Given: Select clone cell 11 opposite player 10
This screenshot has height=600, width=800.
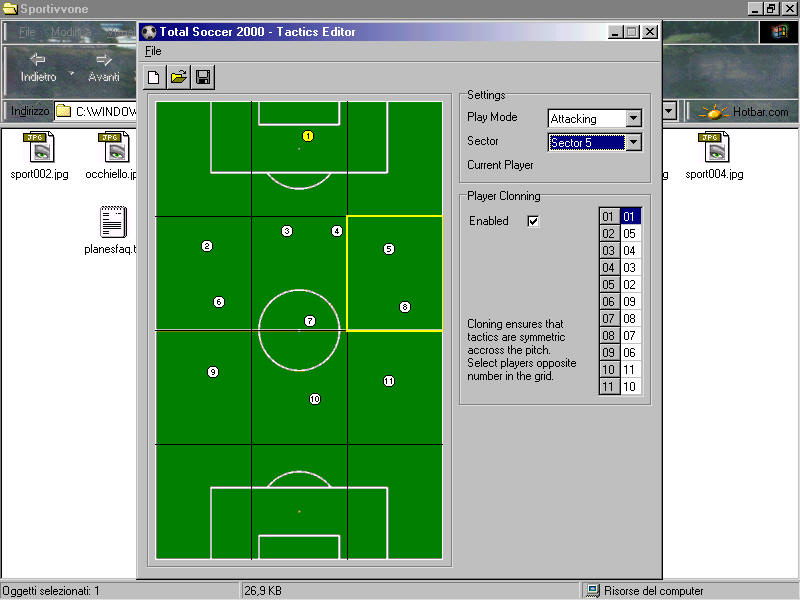Looking at the screenshot, I should coord(631,369).
